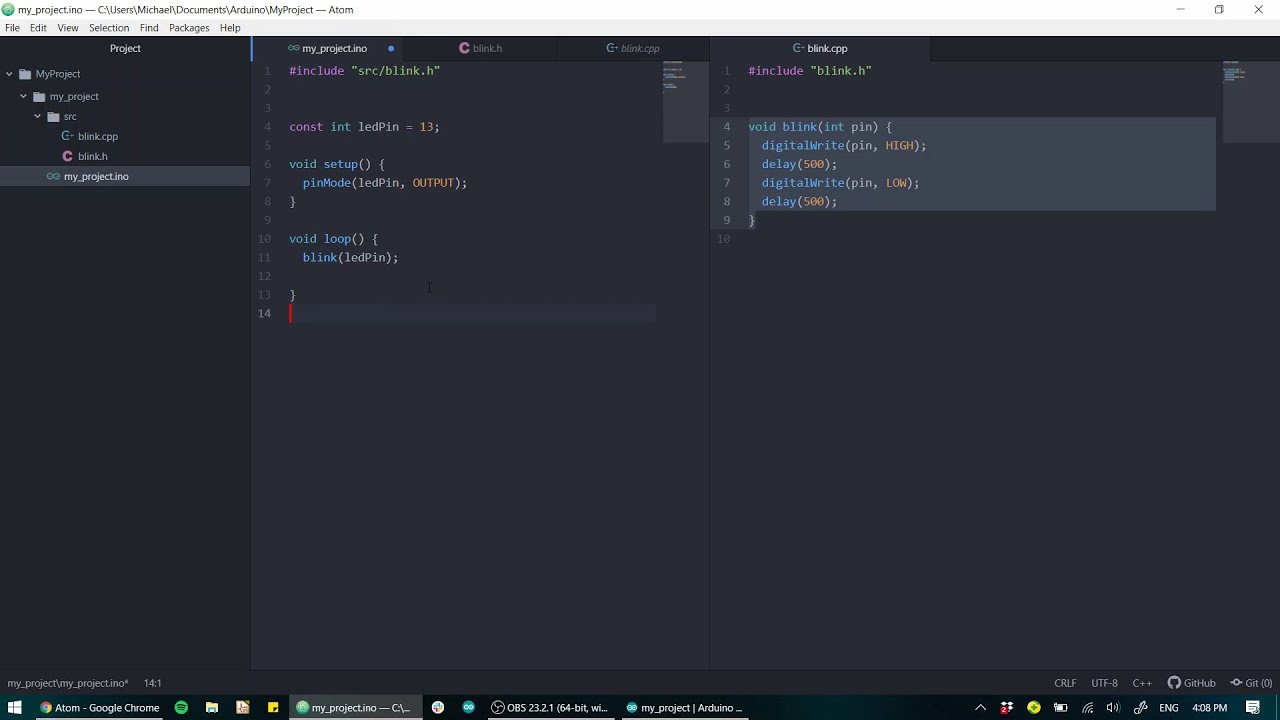Collapse the src folder chevron
The image size is (1280, 720).
pyautogui.click(x=38, y=116)
